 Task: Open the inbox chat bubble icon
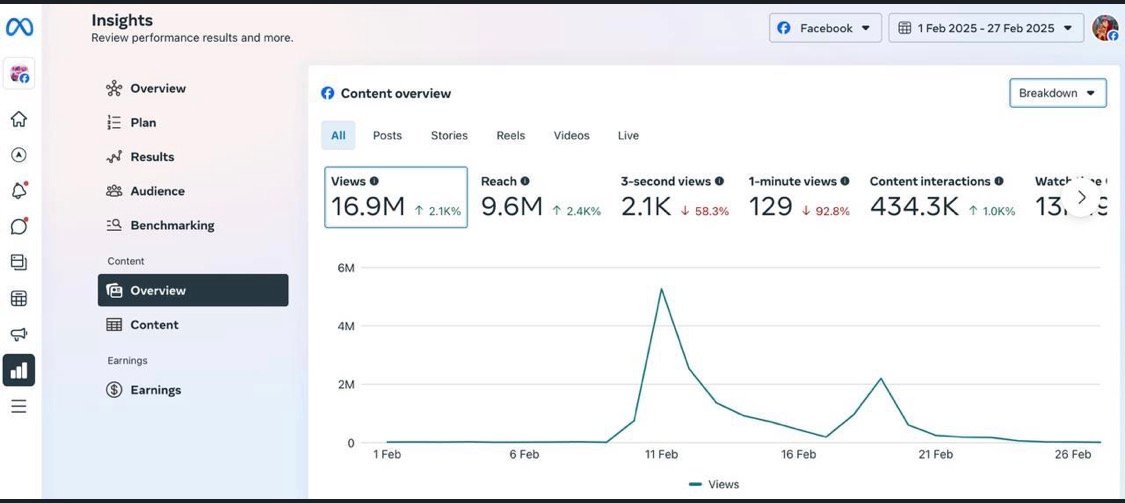(19, 226)
